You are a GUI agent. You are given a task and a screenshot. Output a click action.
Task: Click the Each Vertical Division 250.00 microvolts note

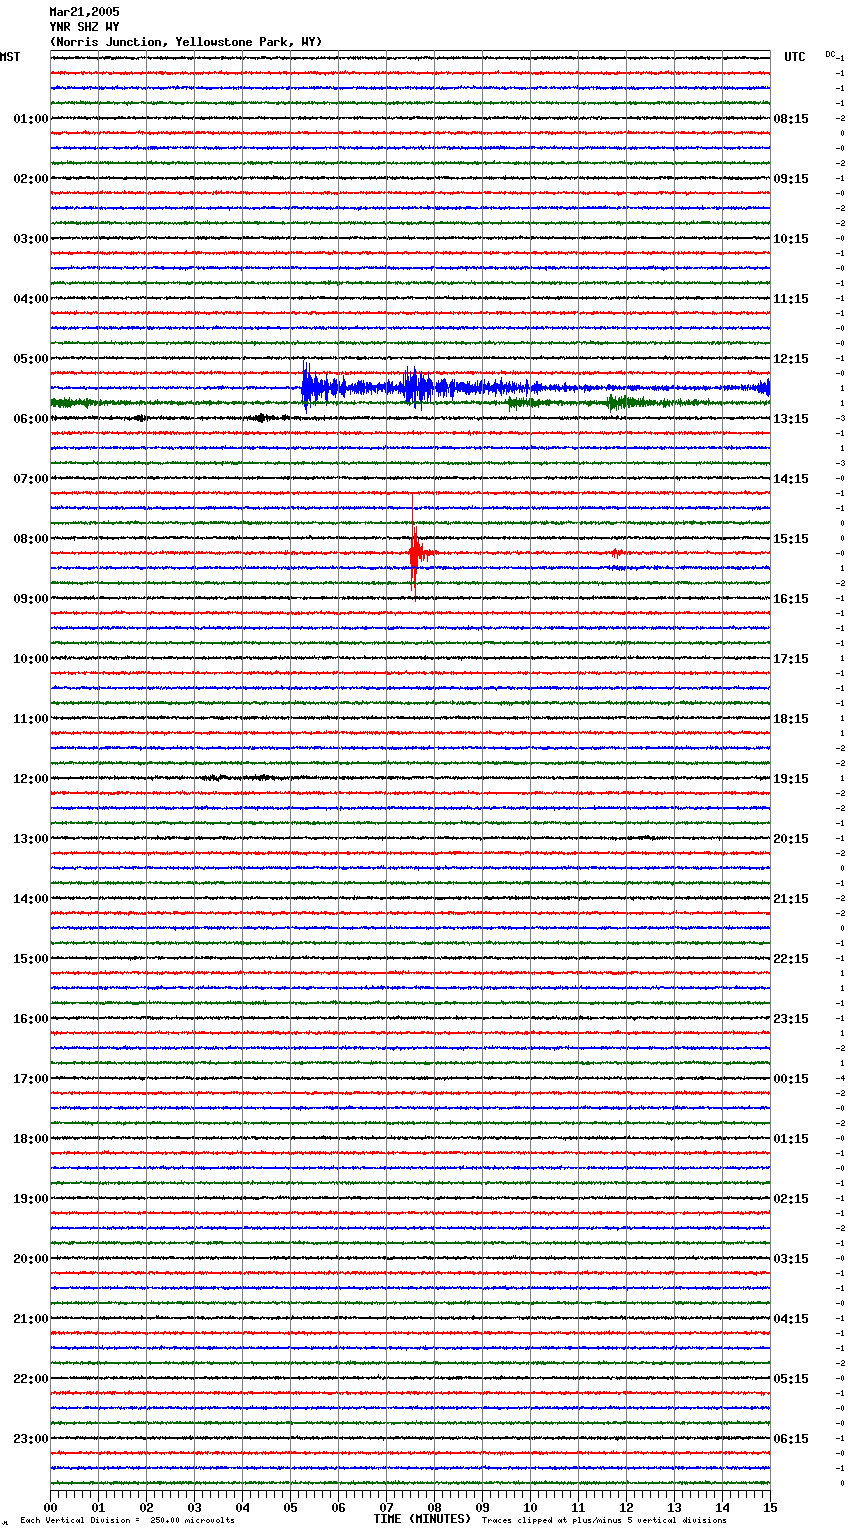[x=127, y=1521]
